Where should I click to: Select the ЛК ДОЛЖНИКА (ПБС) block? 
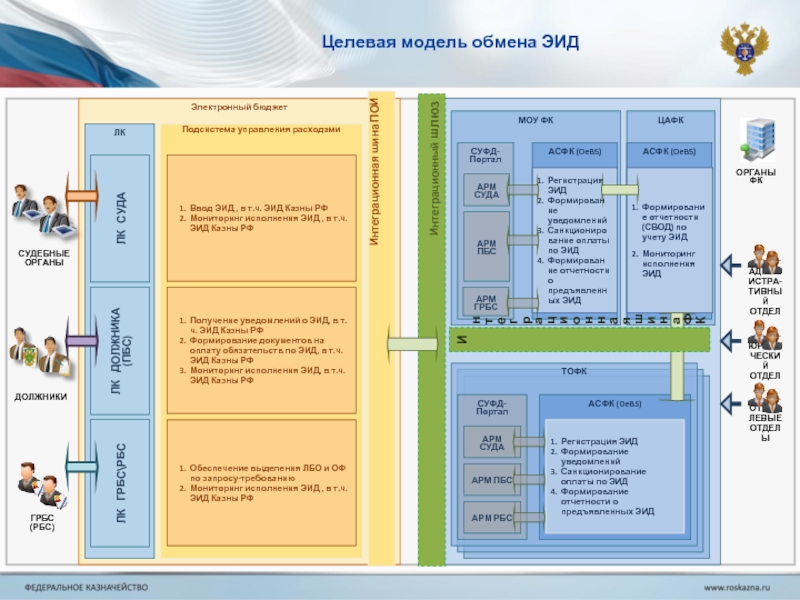click(x=120, y=351)
